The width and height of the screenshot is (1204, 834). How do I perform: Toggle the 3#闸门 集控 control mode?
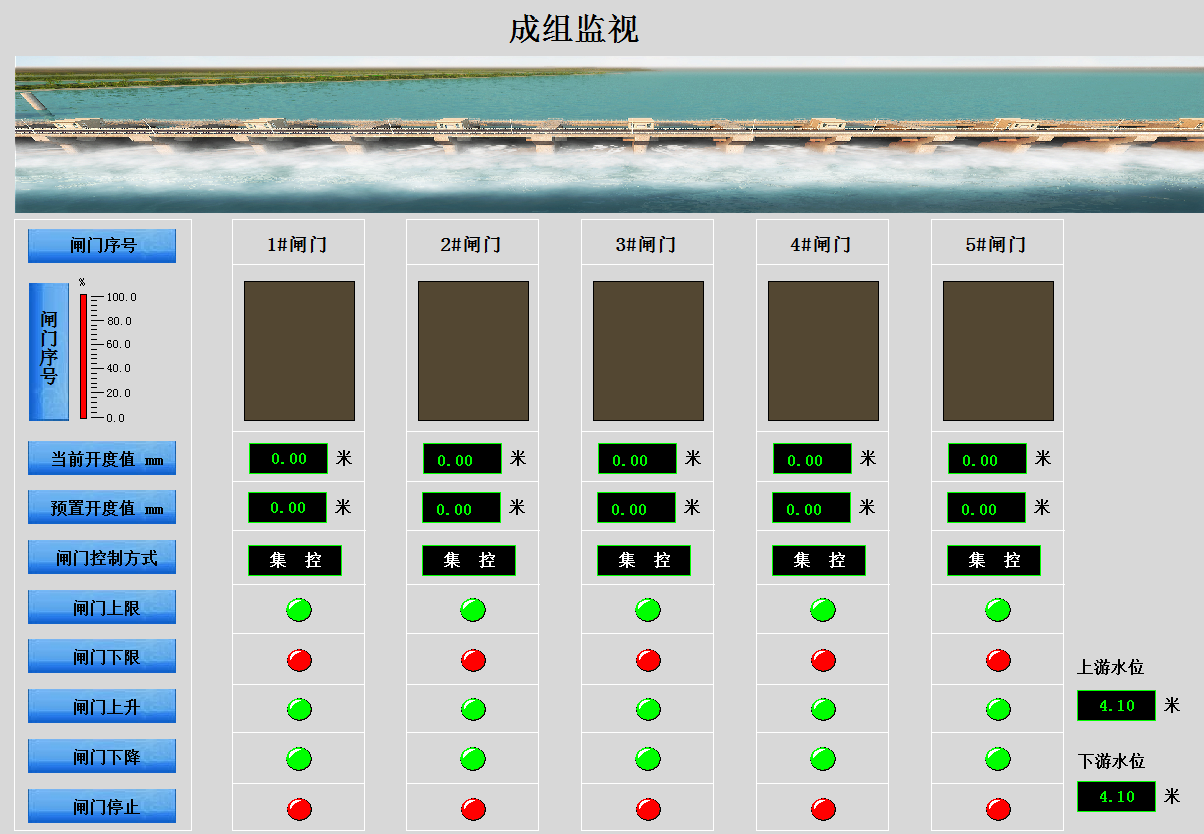644,560
